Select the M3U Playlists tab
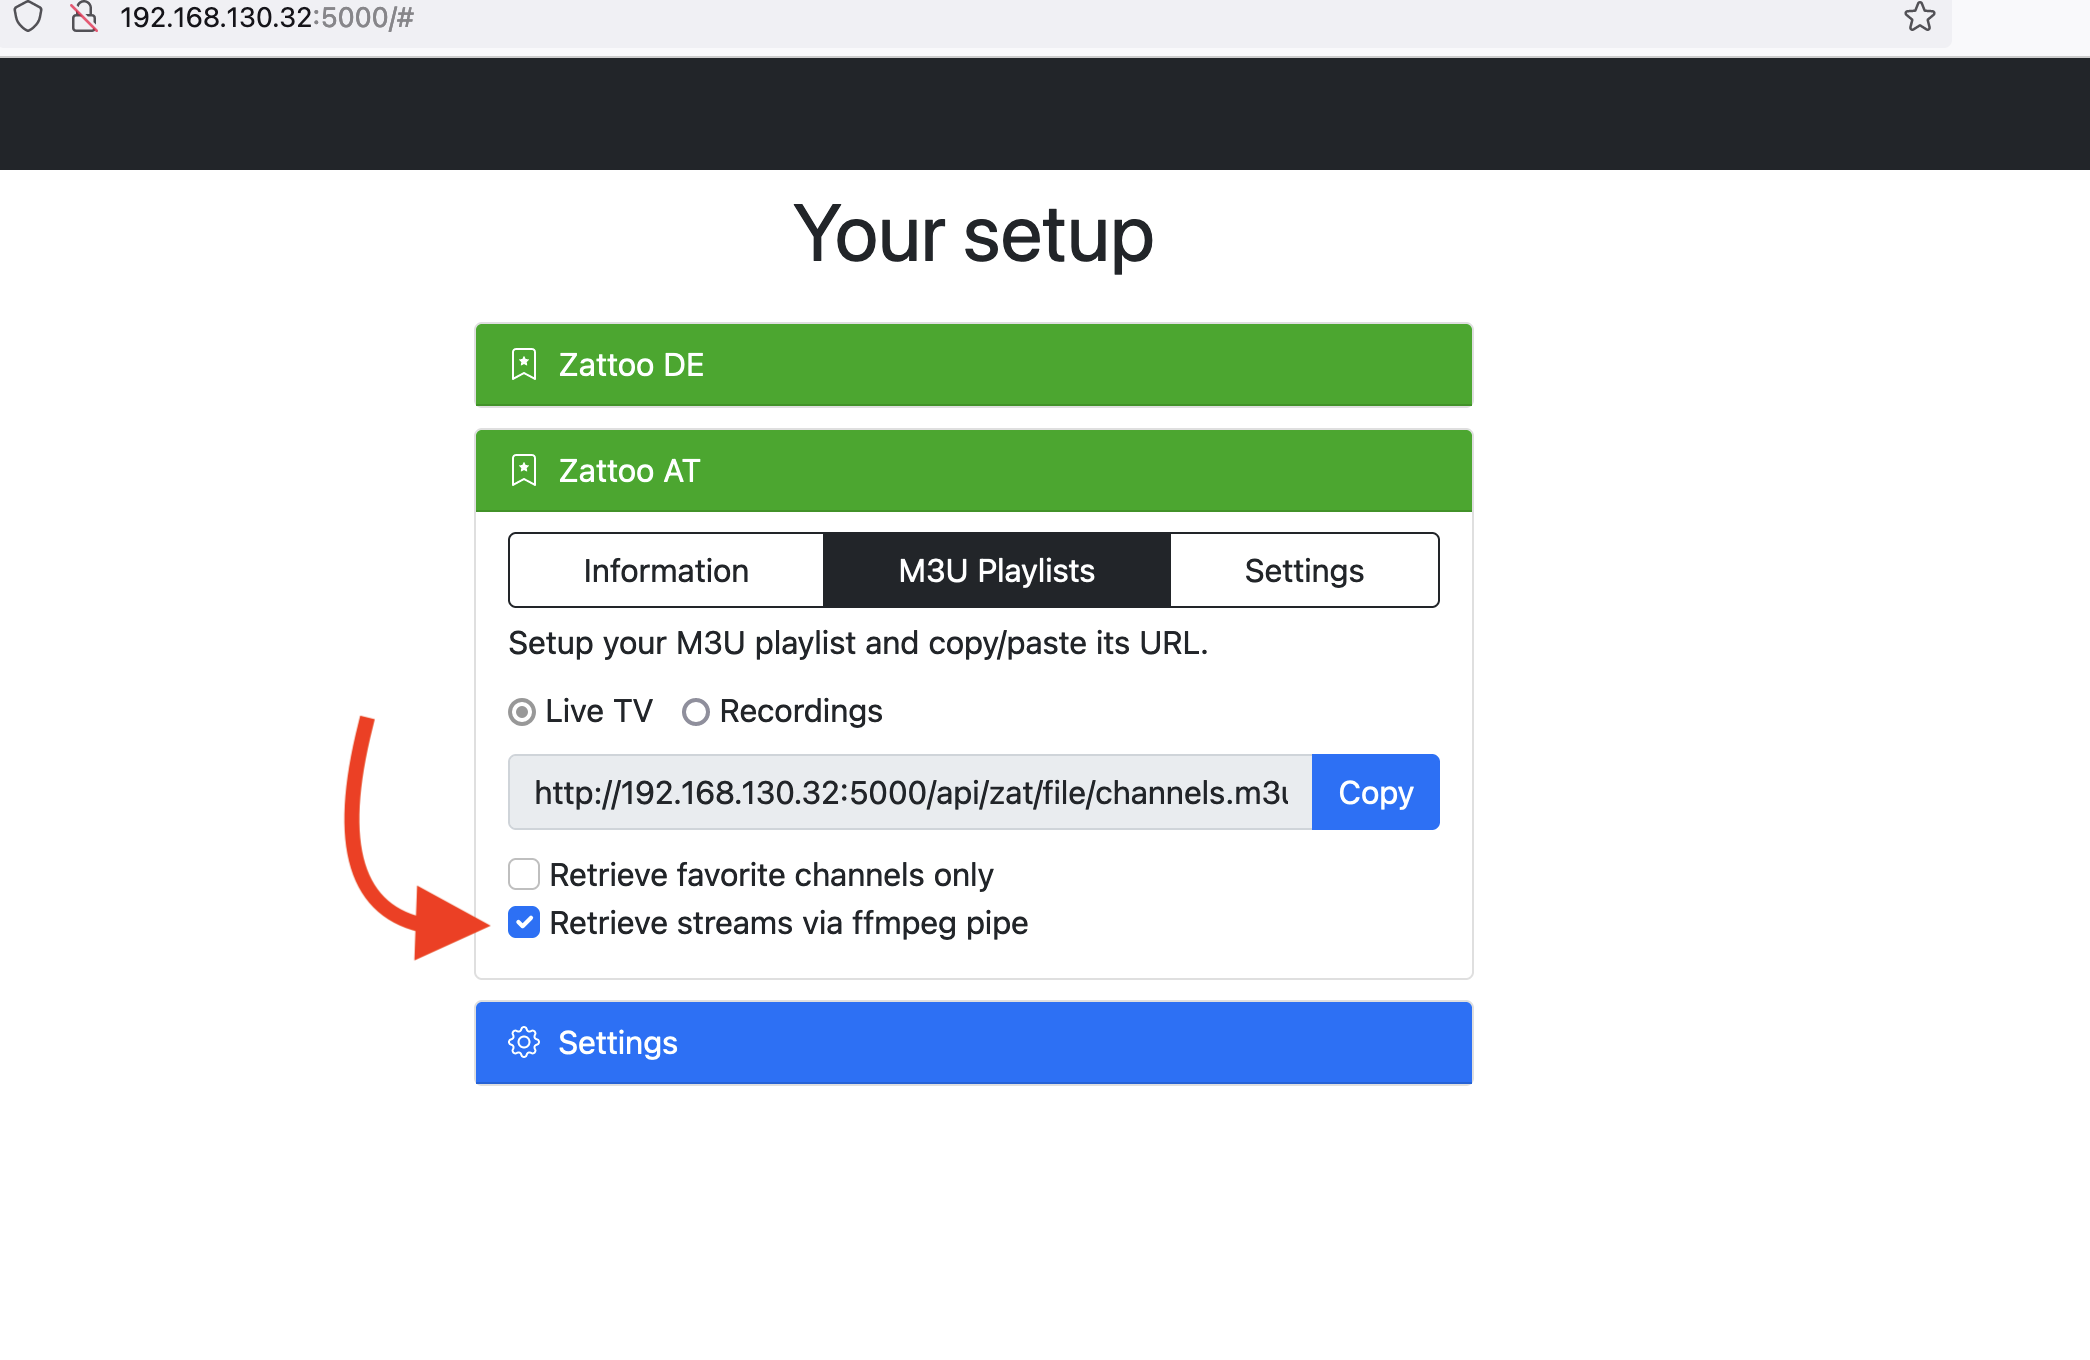Image resolution: width=2090 pixels, height=1360 pixels. point(997,570)
